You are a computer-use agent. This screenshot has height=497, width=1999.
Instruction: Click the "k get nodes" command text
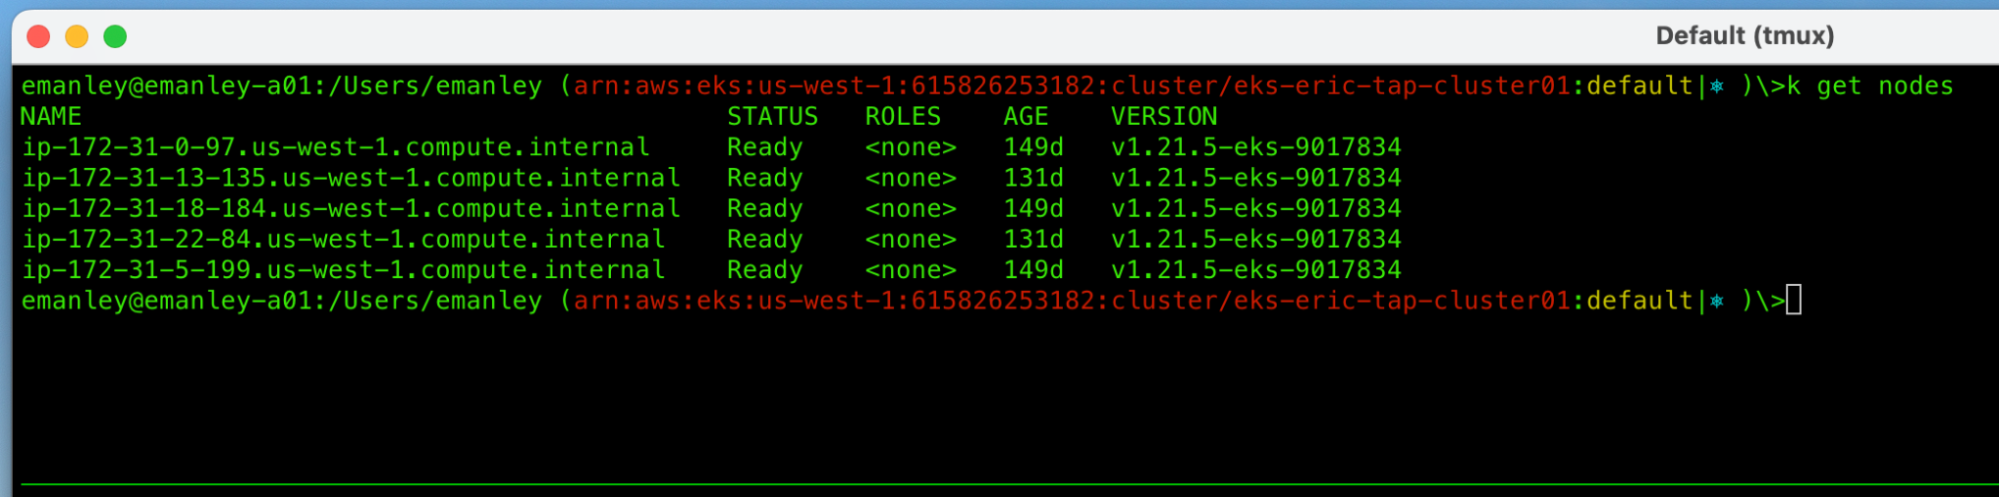click(1870, 87)
